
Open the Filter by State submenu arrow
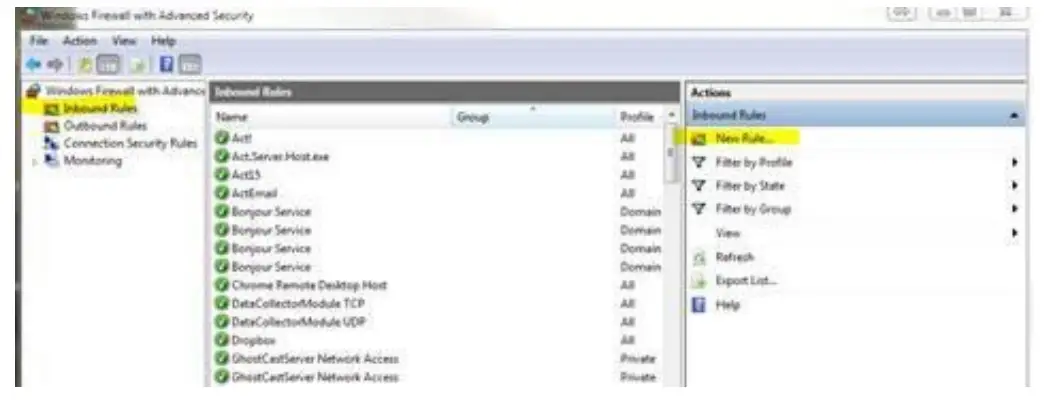tap(1014, 185)
